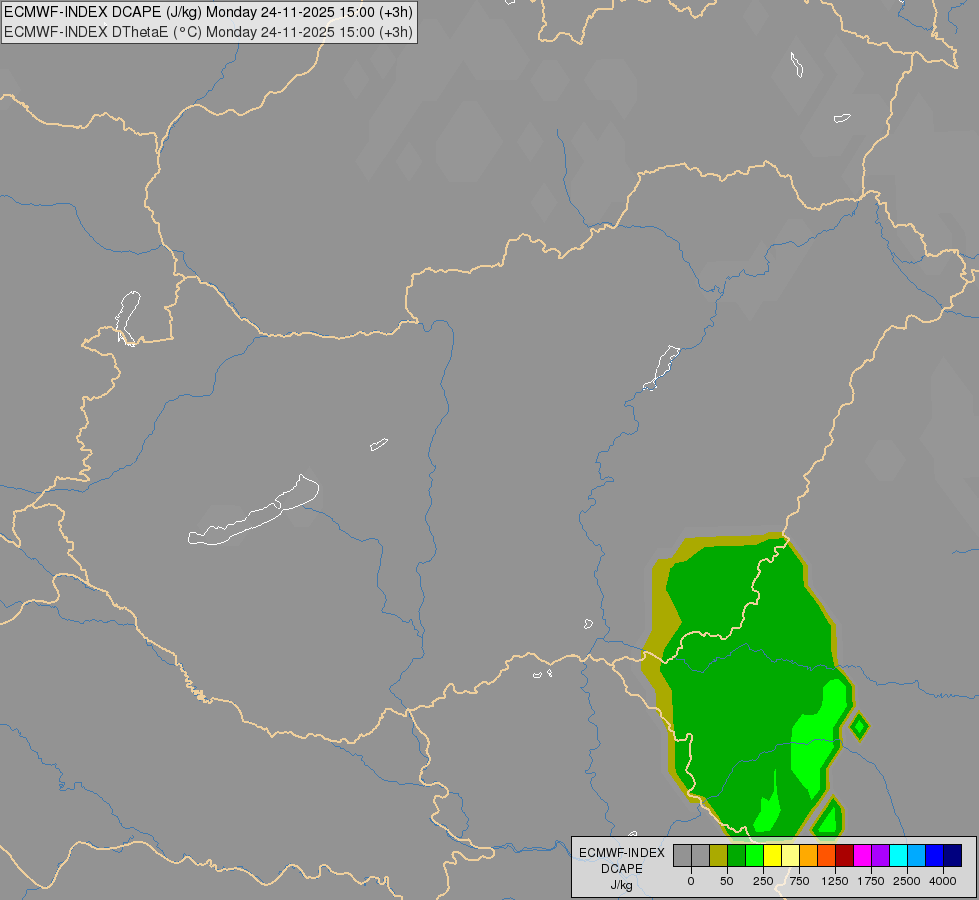Click the legend value 0

[691, 881]
